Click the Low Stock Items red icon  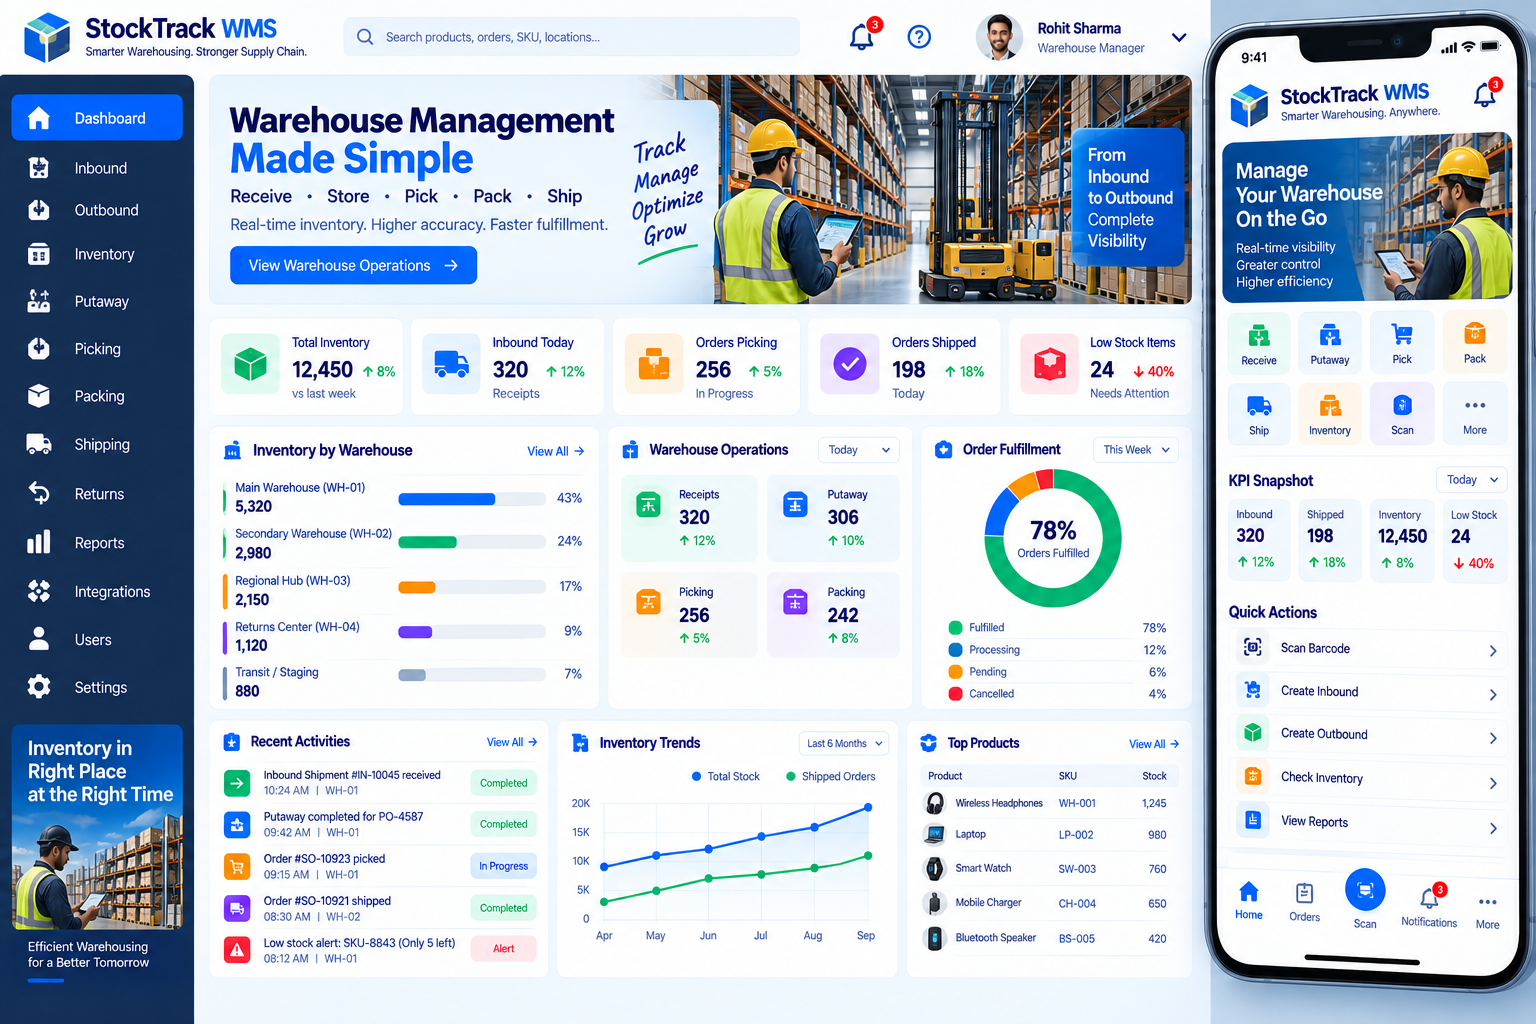pos(1049,364)
